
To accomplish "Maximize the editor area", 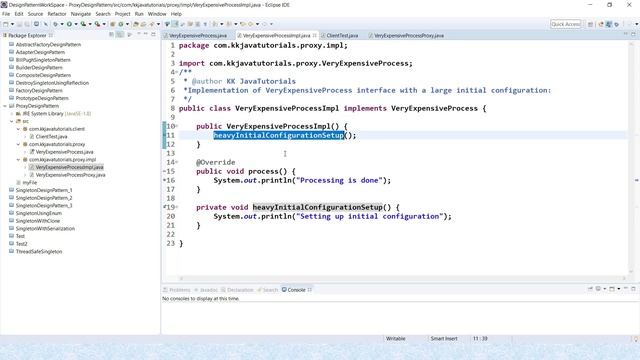I will point(633,34).
